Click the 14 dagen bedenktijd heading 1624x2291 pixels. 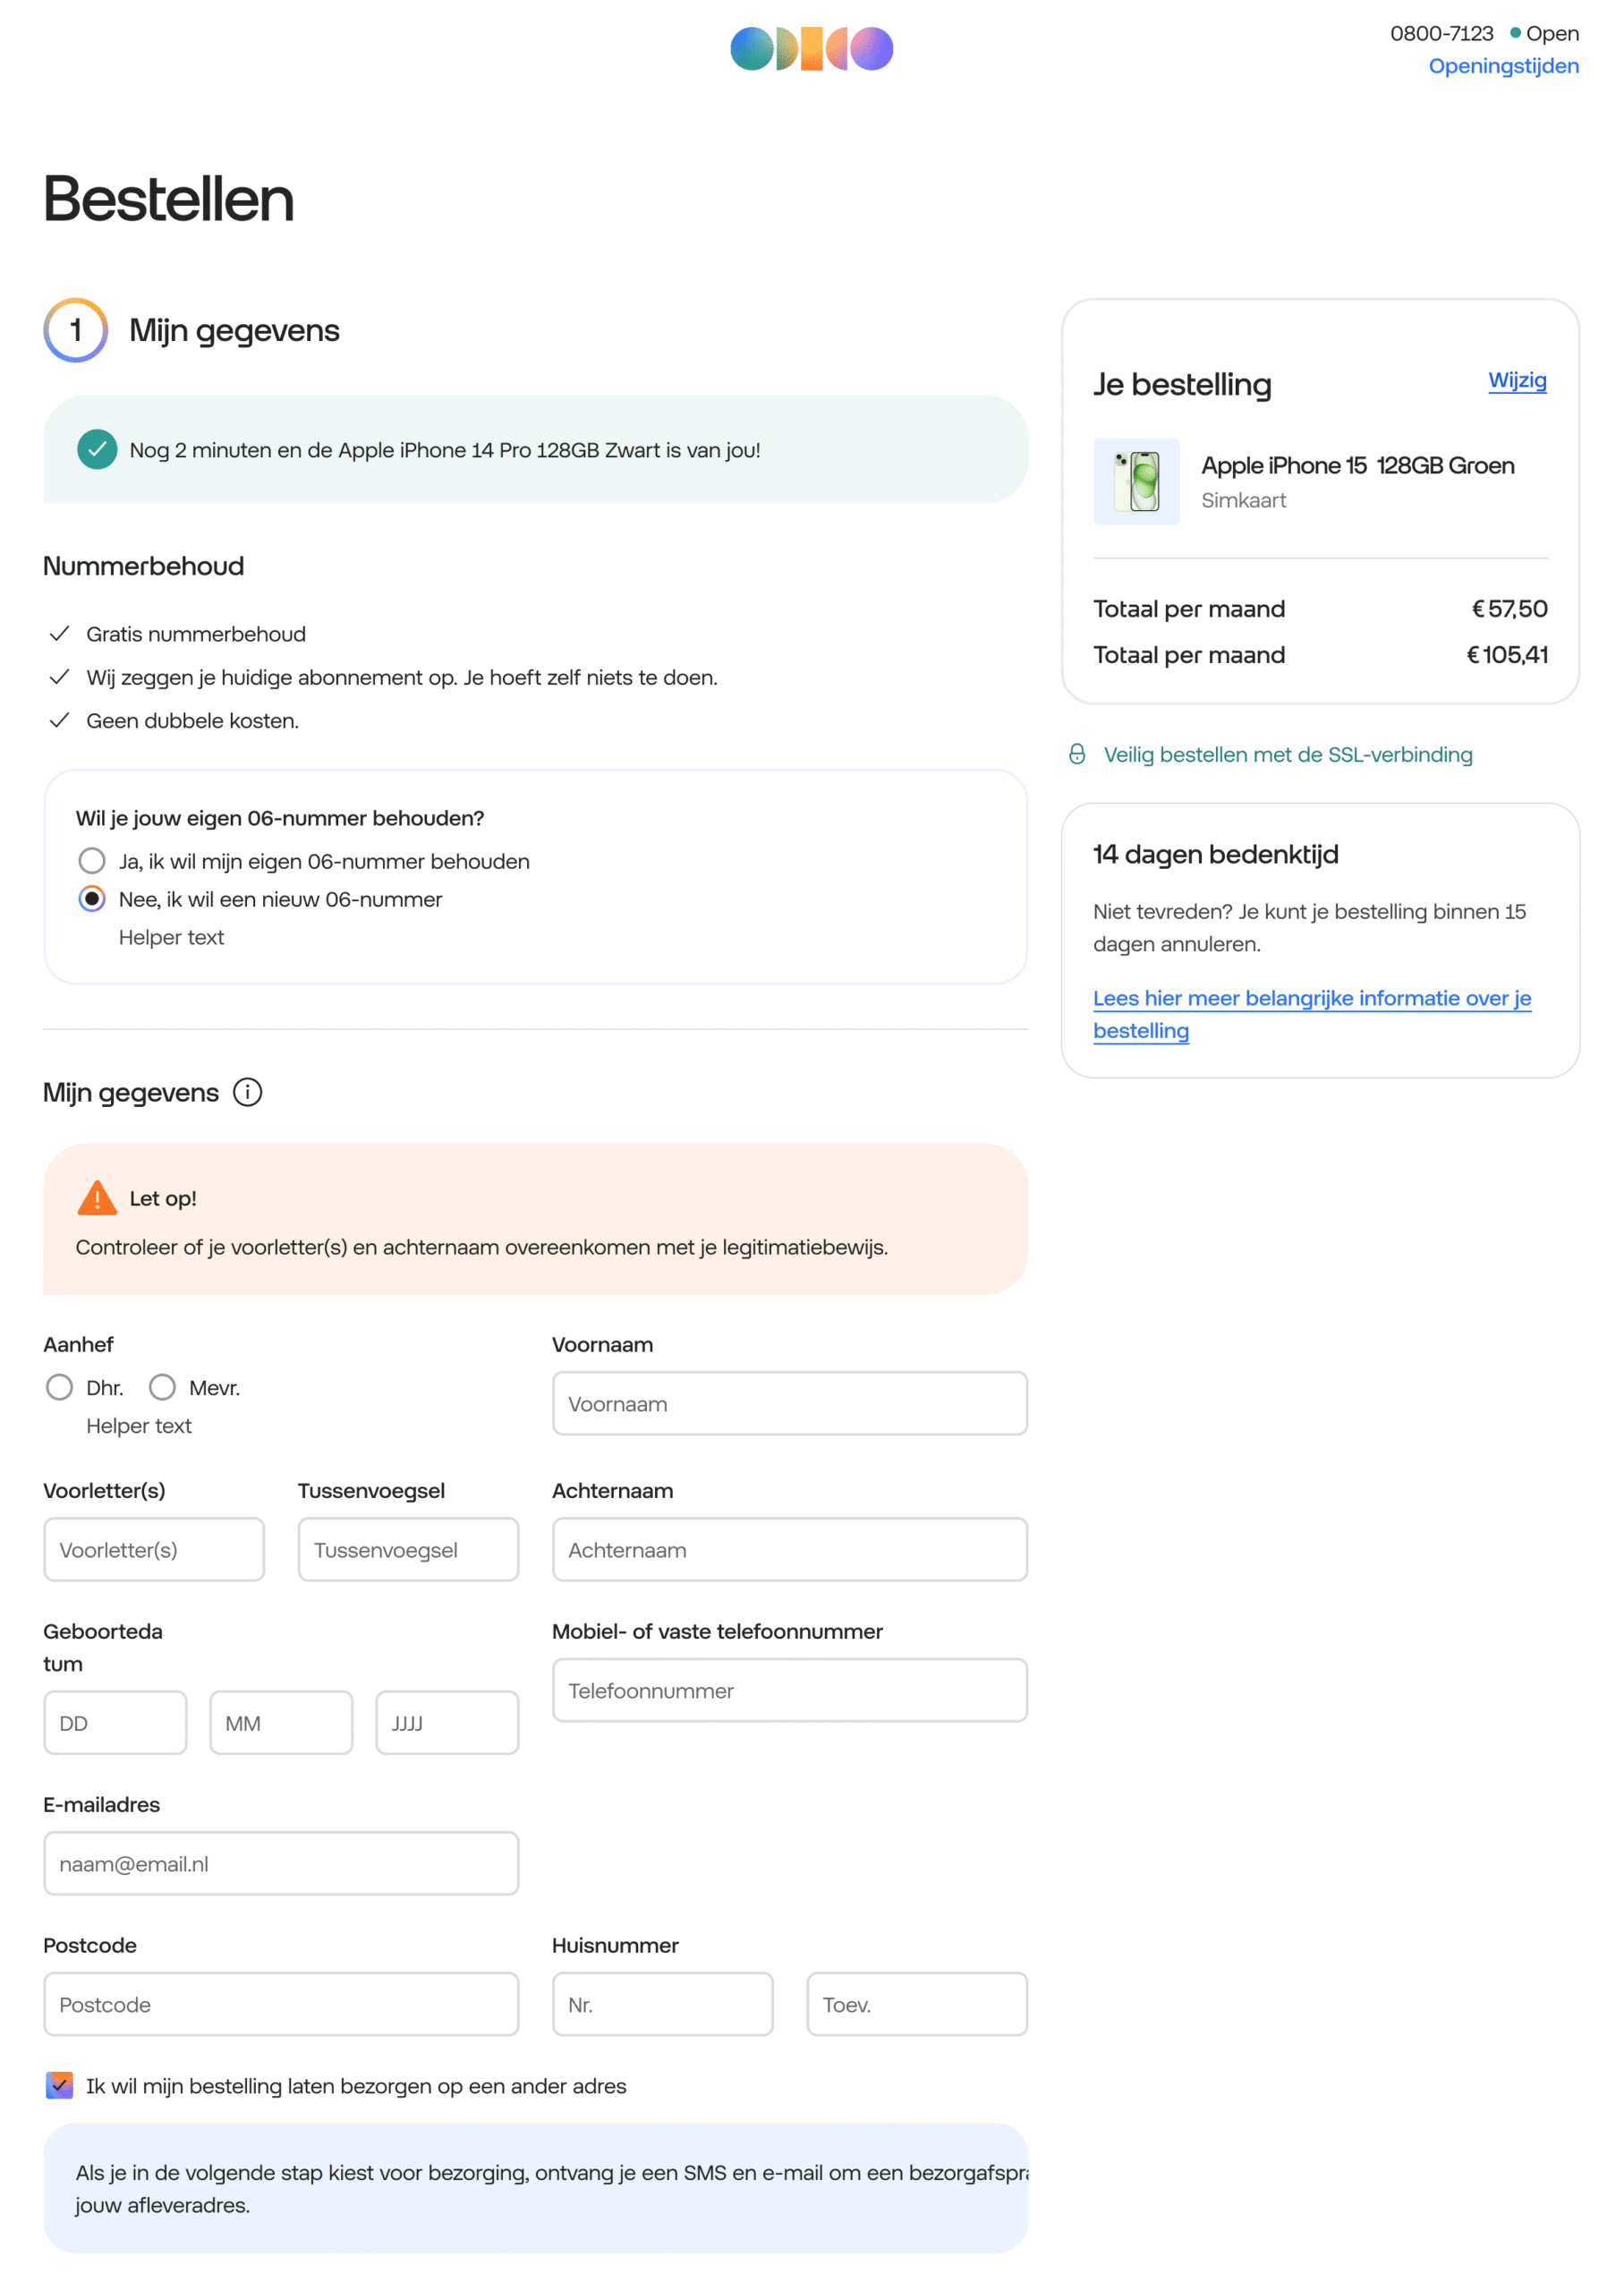click(x=1215, y=854)
